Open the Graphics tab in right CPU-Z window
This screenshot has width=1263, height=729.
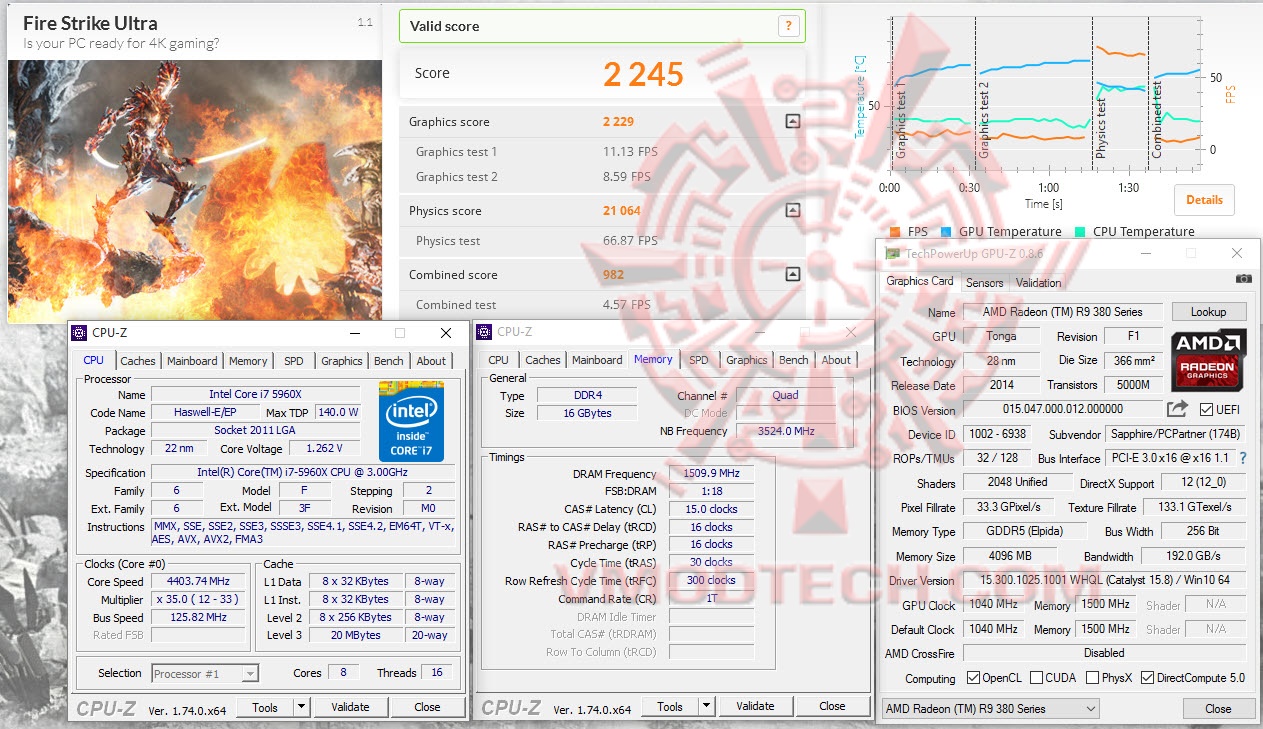(746, 360)
